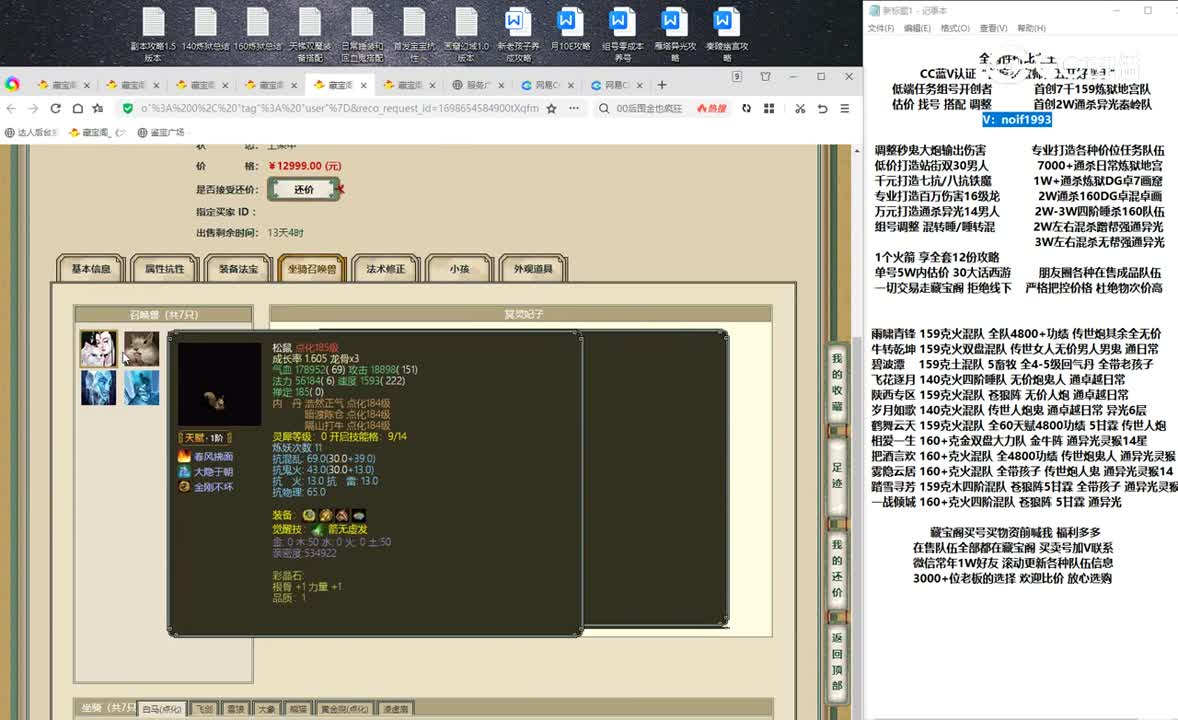This screenshot has width=1178, height=720.
Task: Select the woman portrait summon thumbnail
Action: coord(98,349)
